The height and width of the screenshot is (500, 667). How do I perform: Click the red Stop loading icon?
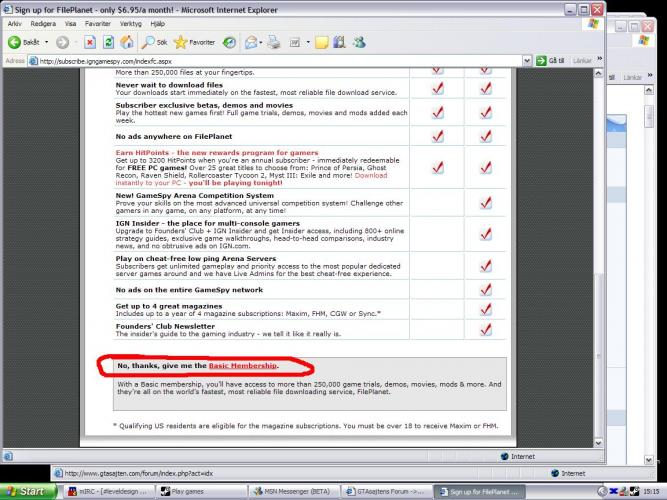click(x=90, y=42)
